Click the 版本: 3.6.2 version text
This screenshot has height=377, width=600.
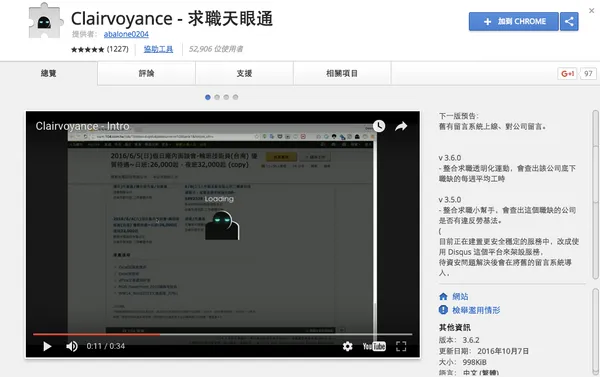click(x=459, y=340)
